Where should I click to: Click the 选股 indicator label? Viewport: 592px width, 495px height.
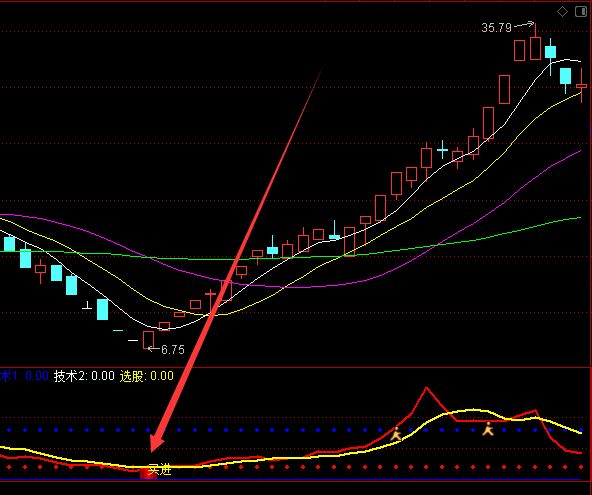tap(131, 376)
